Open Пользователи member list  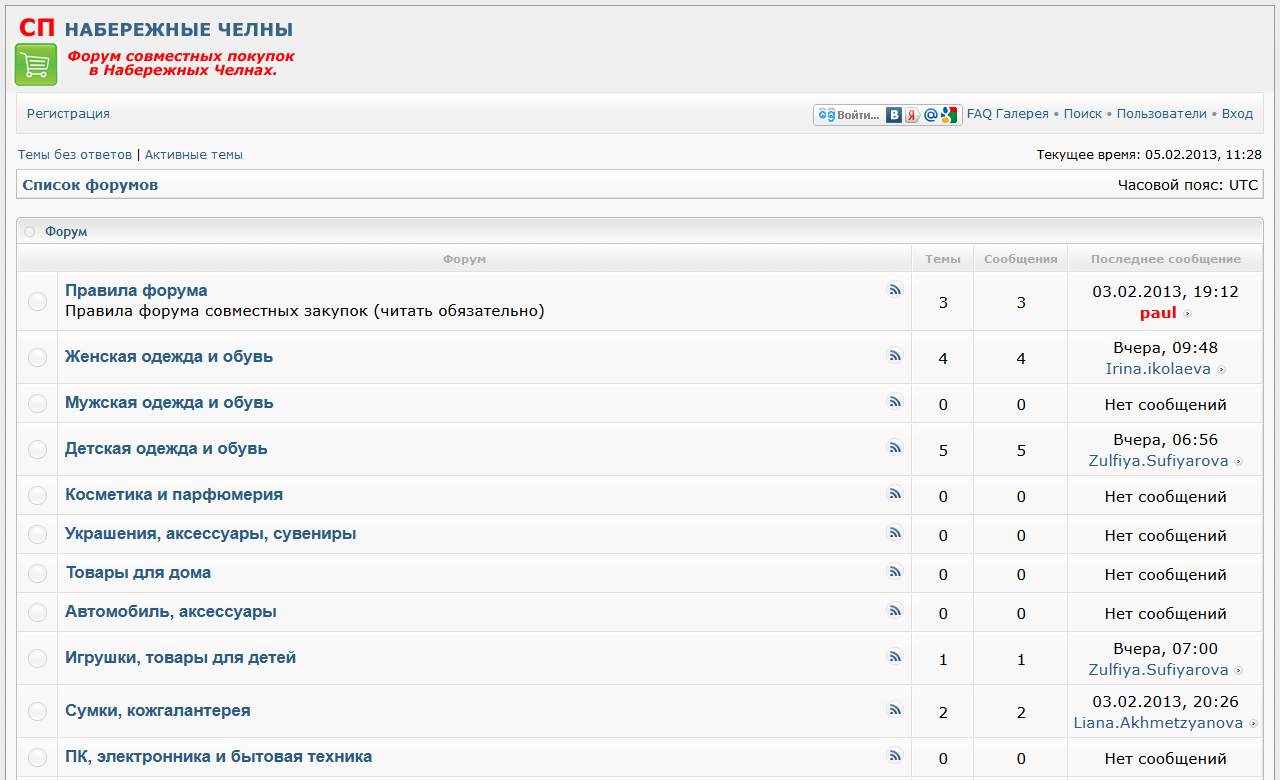click(x=1161, y=114)
